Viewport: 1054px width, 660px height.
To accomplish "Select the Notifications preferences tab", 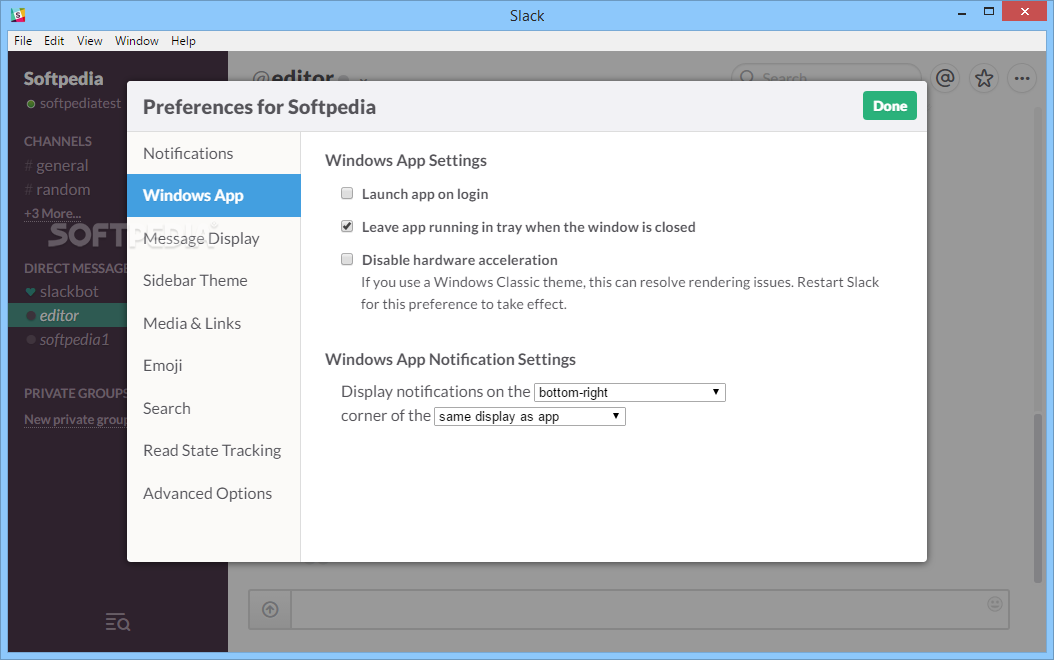I will point(214,153).
